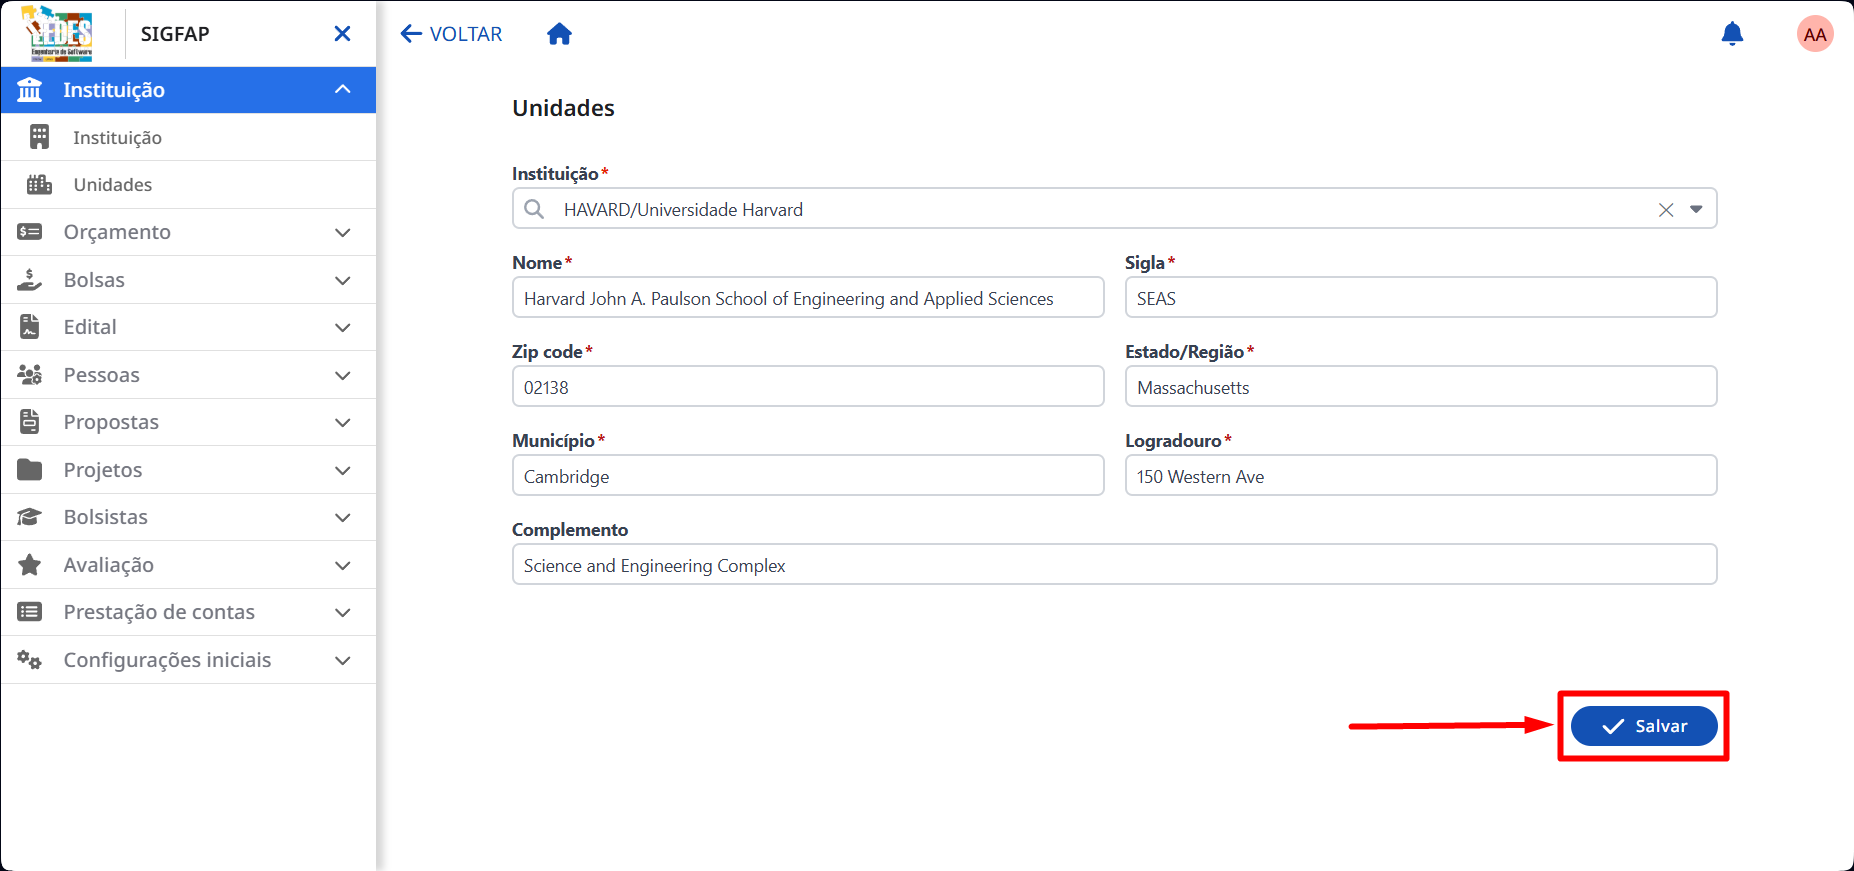This screenshot has width=1854, height=871.
Task: Open the Instituição submenu item
Action: pos(188,137)
